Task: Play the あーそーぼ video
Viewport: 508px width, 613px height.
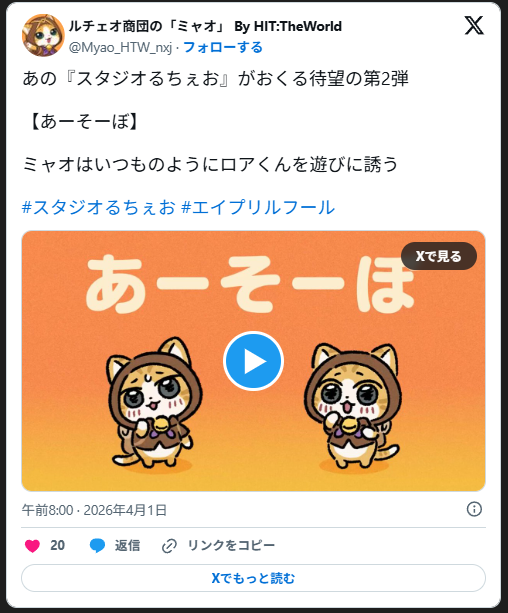Action: [x=253, y=361]
